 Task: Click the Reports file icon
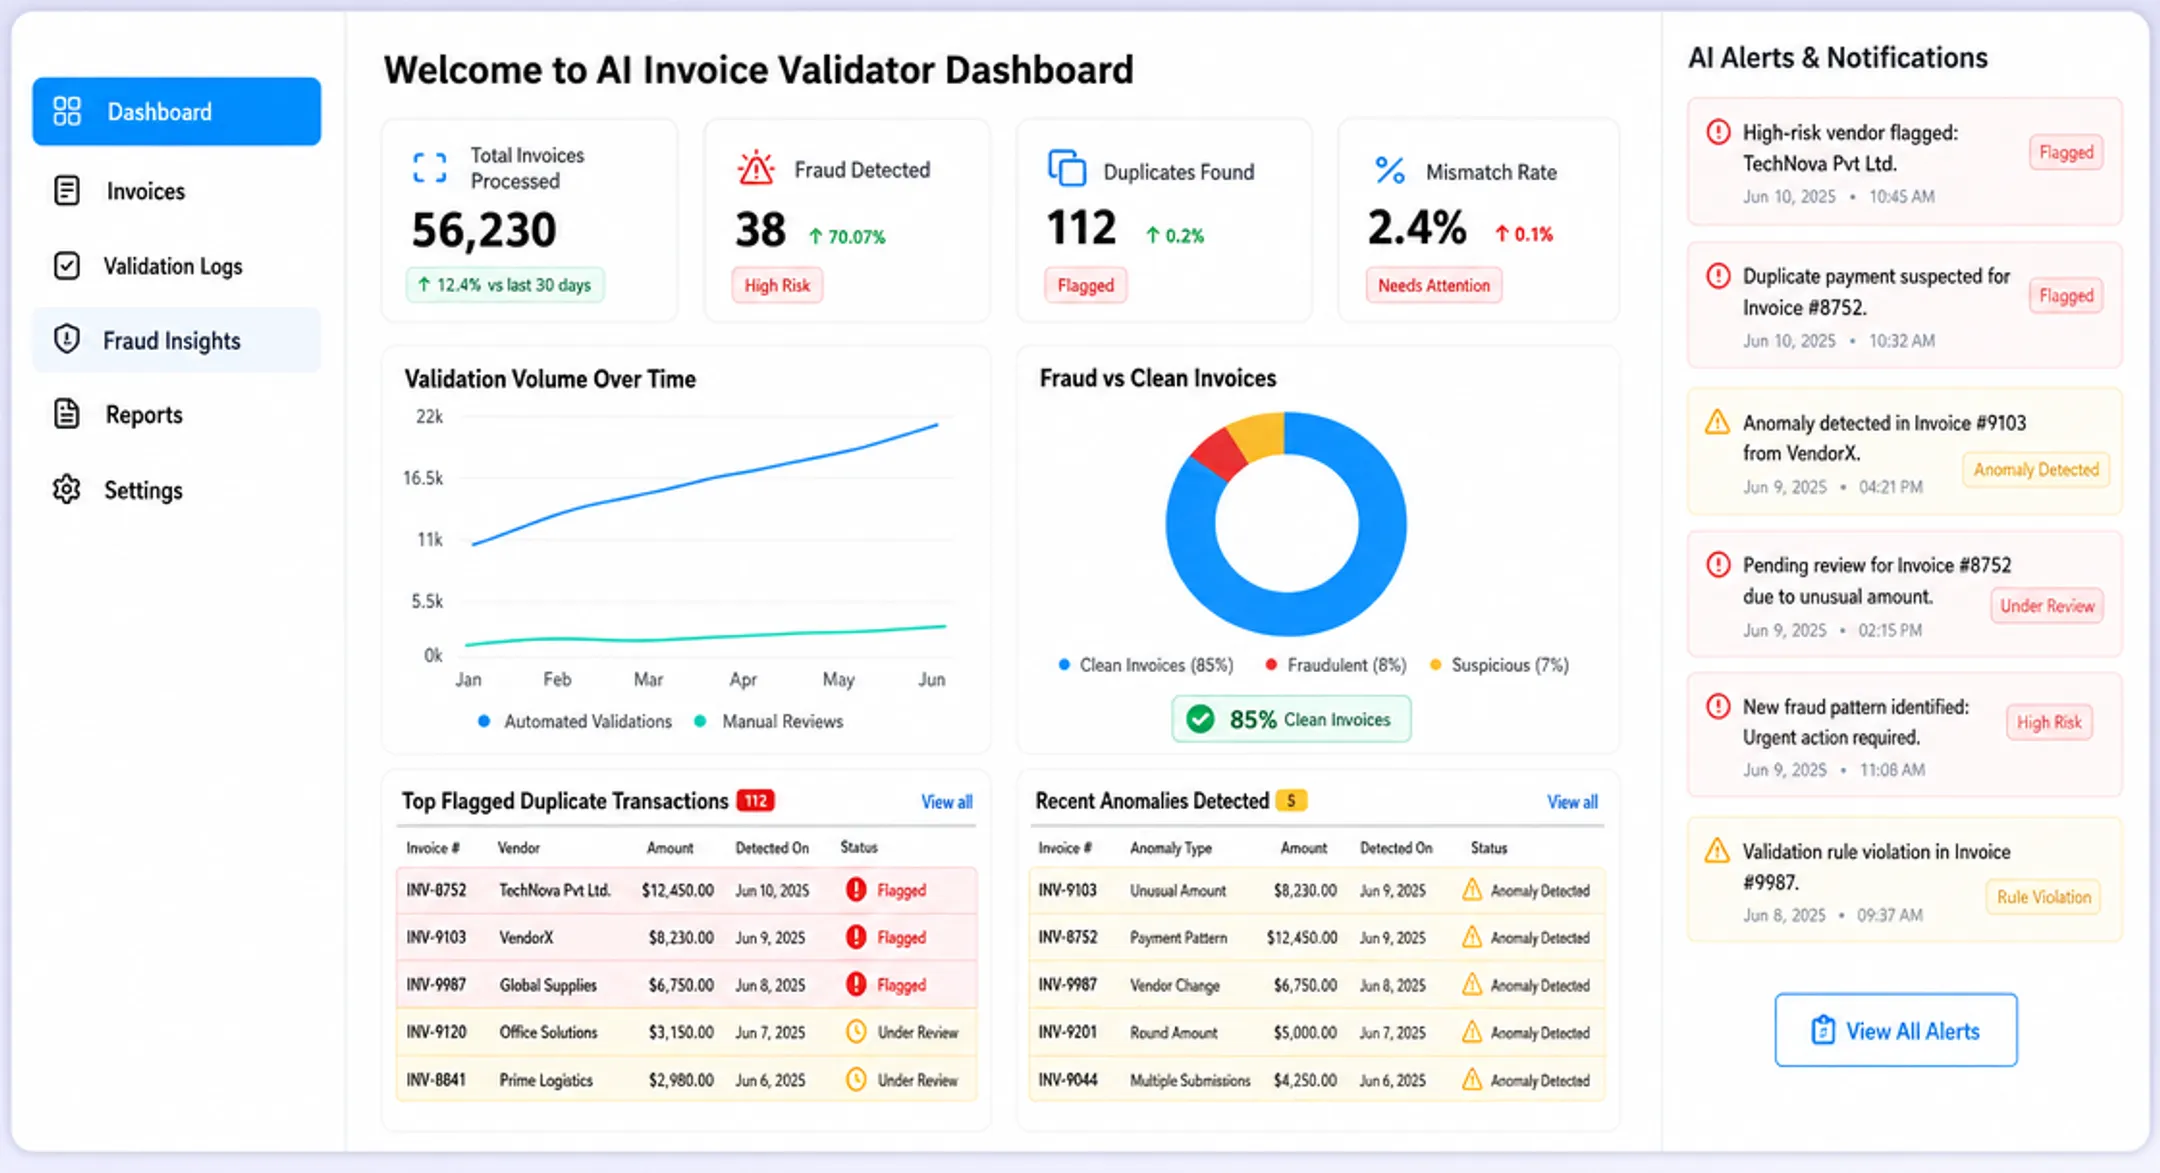point(67,413)
